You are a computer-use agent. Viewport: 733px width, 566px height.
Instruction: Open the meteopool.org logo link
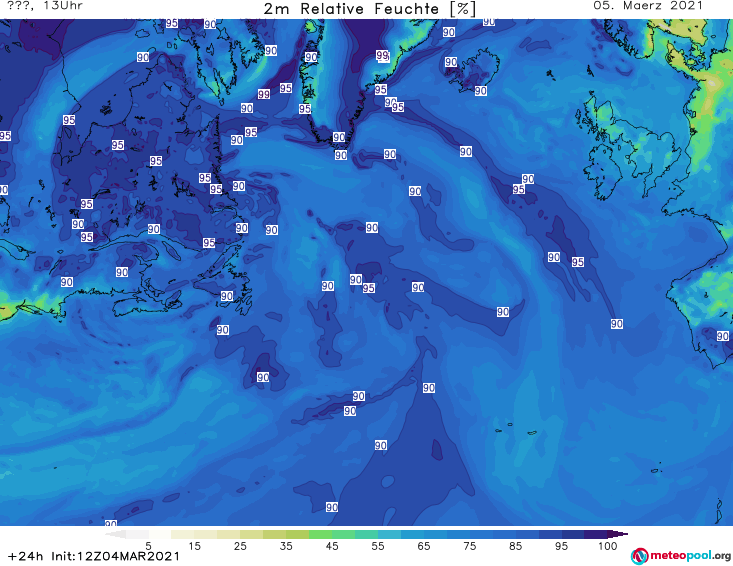pyautogui.click(x=681, y=556)
